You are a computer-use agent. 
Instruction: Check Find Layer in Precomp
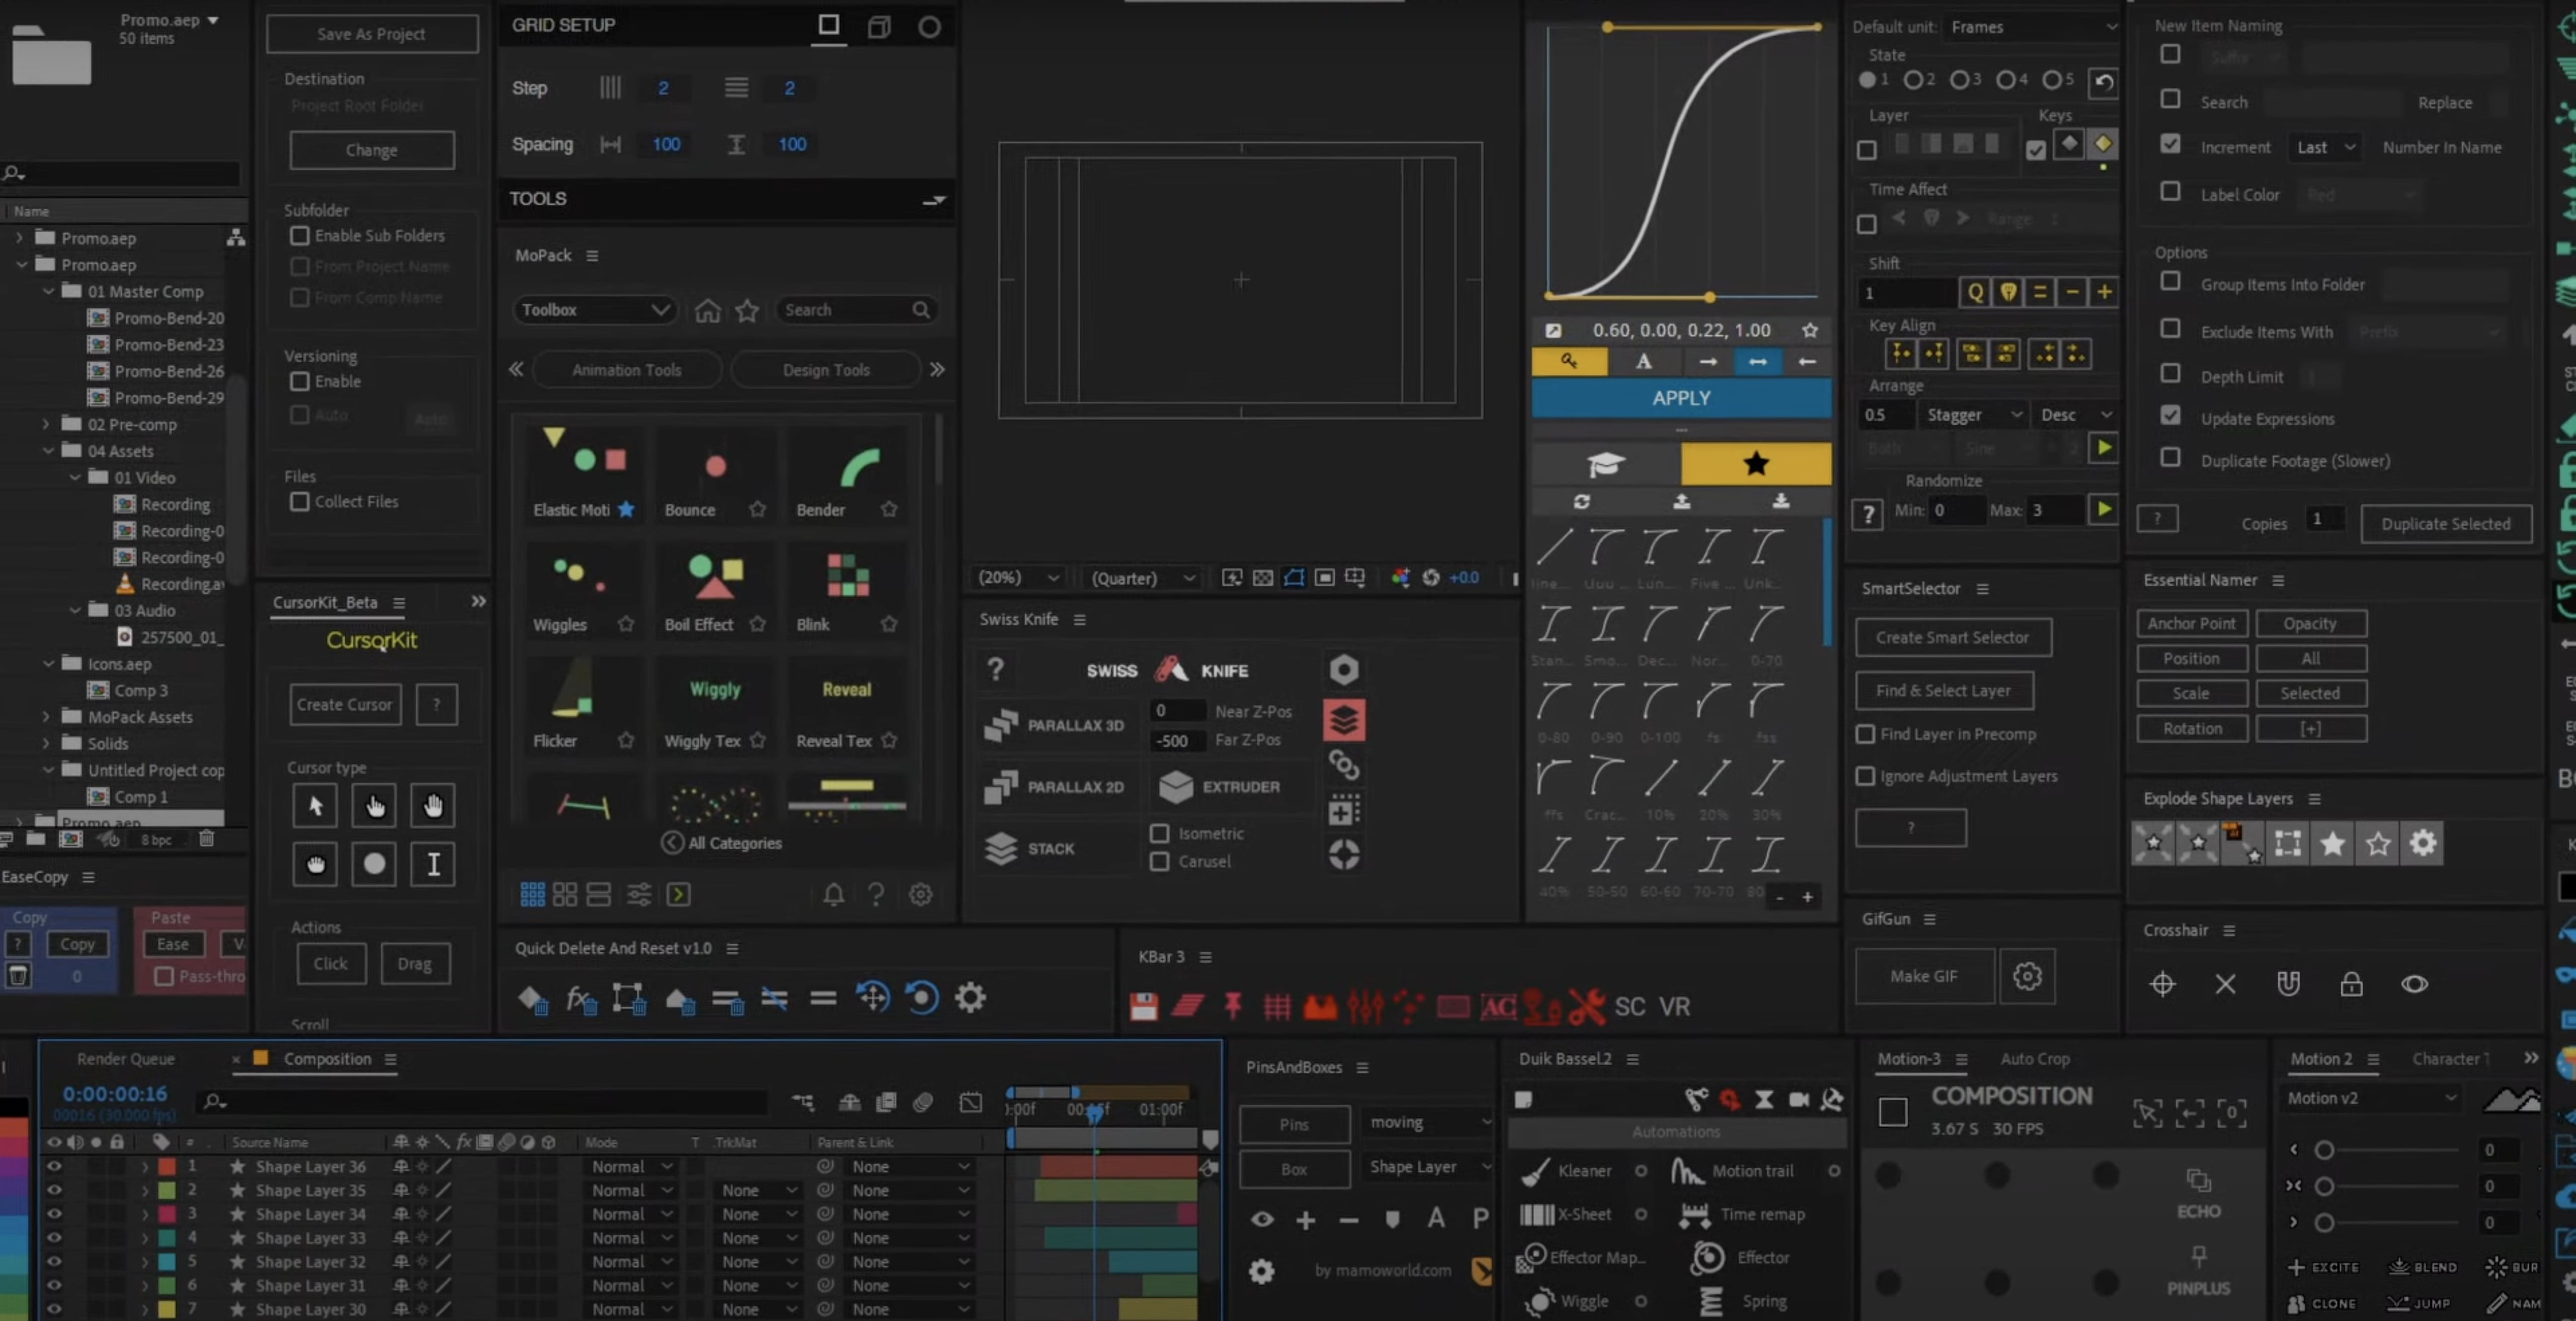pyautogui.click(x=1865, y=734)
